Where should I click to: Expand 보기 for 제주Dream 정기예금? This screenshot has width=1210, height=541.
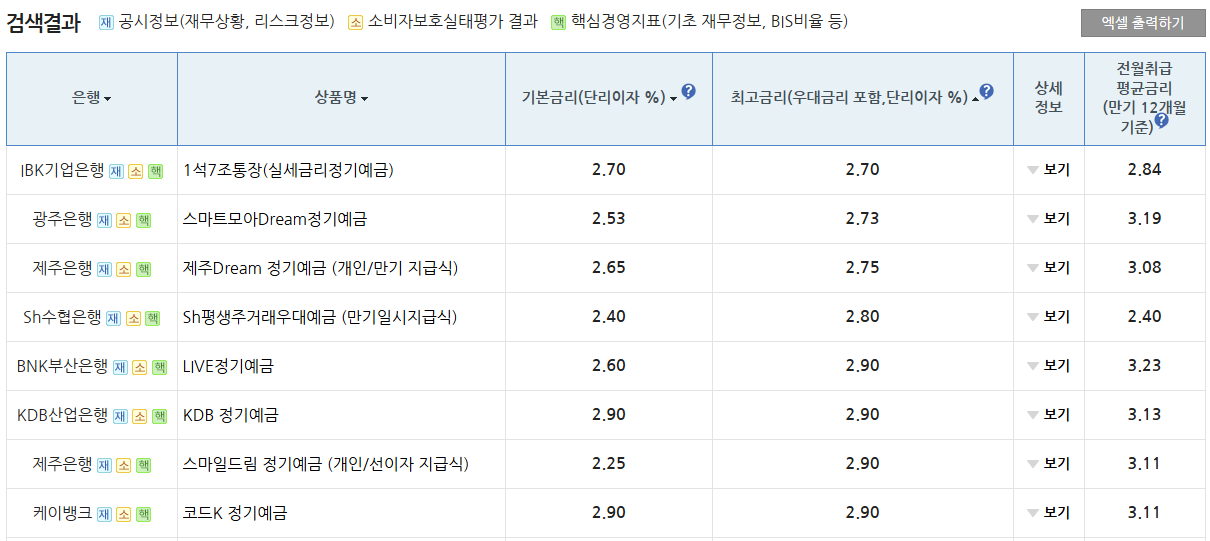pyautogui.click(x=1048, y=268)
